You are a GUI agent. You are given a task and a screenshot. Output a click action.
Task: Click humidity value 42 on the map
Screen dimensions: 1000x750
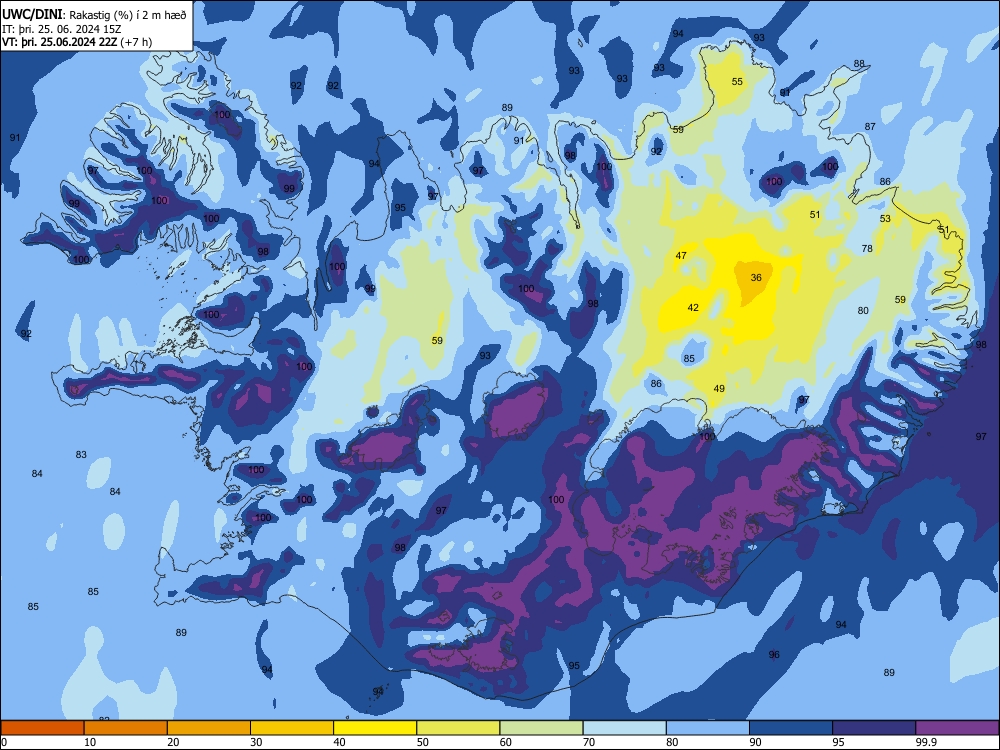(x=693, y=307)
